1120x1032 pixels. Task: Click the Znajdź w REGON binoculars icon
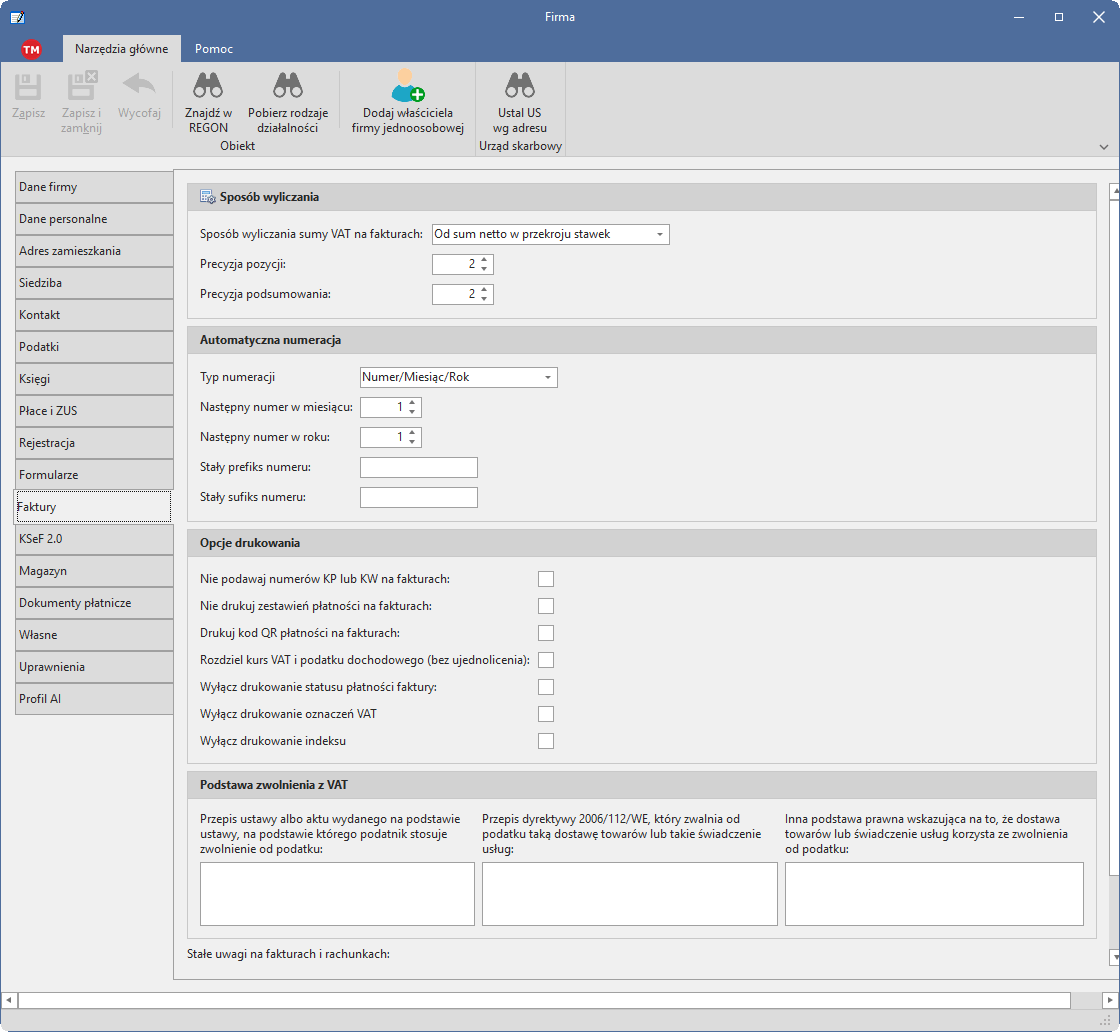(x=208, y=85)
